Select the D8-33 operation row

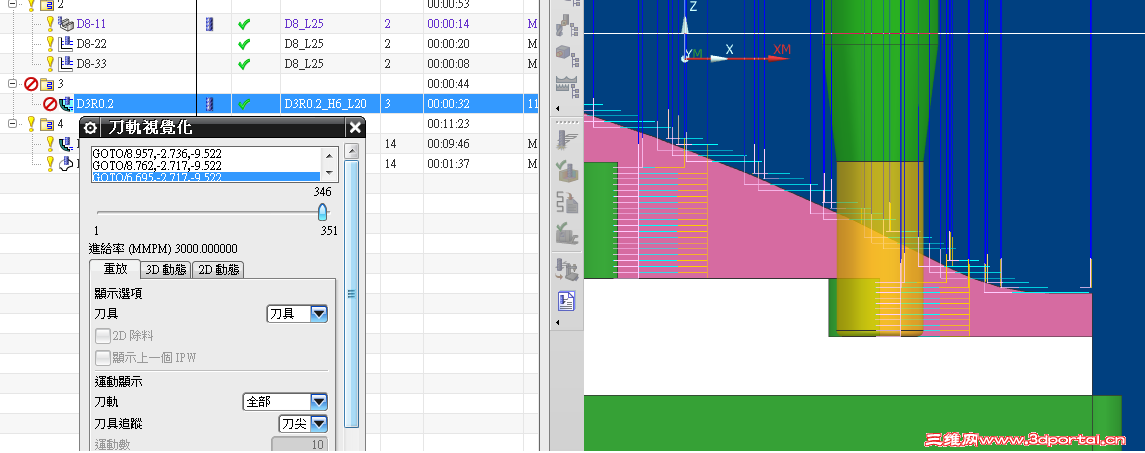pyautogui.click(x=269, y=64)
